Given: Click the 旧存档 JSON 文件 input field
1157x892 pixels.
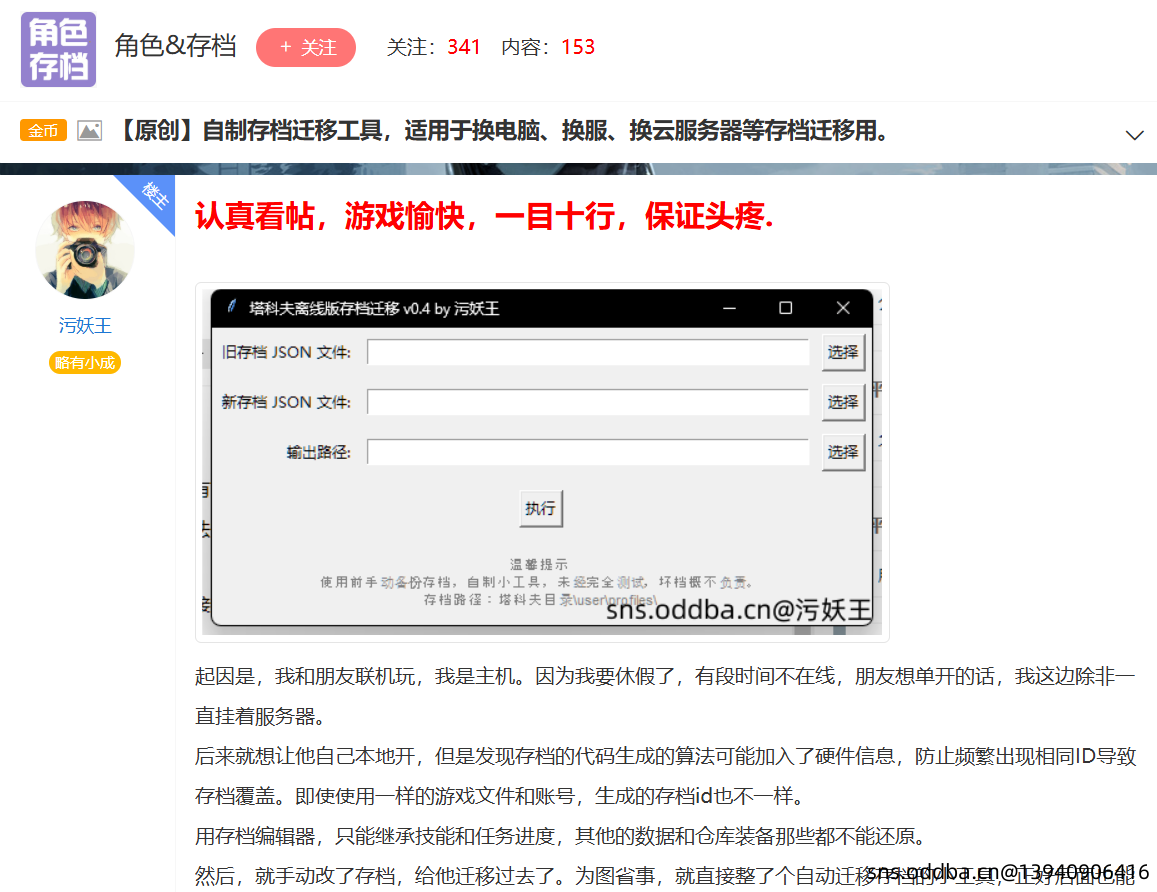Looking at the screenshot, I should (588, 353).
